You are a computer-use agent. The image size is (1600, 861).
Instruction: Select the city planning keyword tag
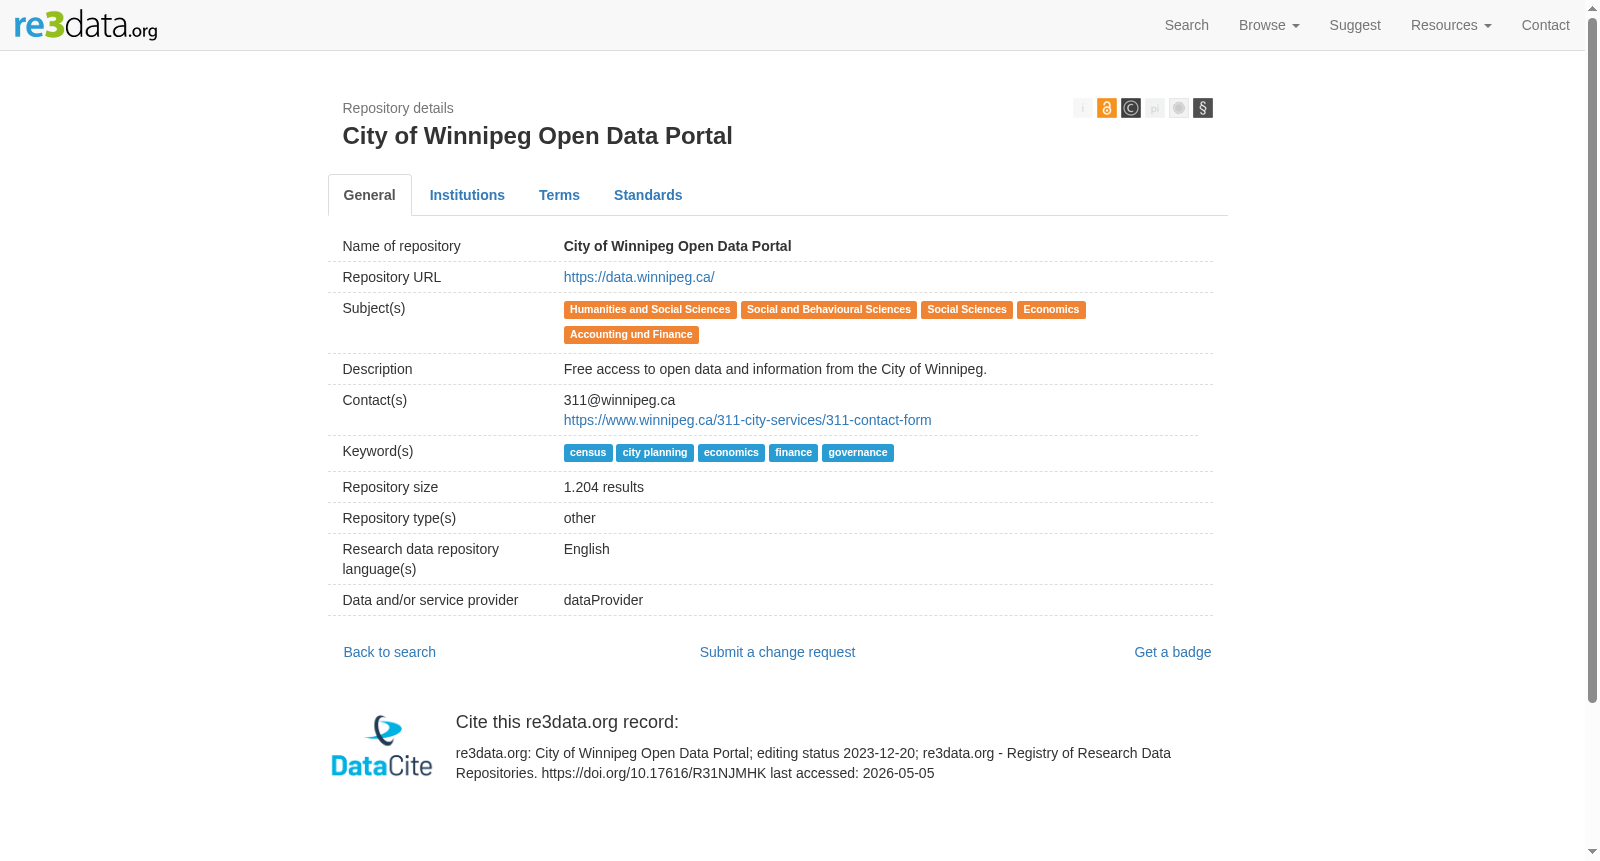[655, 453]
